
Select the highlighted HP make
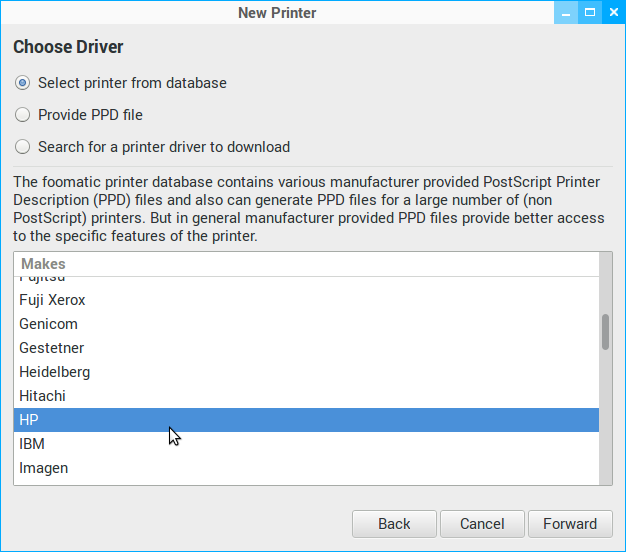click(29, 420)
